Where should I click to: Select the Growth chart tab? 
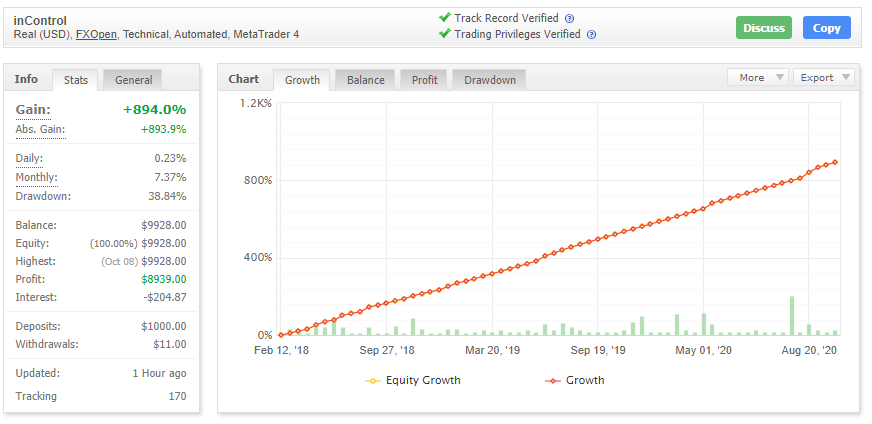[302, 80]
